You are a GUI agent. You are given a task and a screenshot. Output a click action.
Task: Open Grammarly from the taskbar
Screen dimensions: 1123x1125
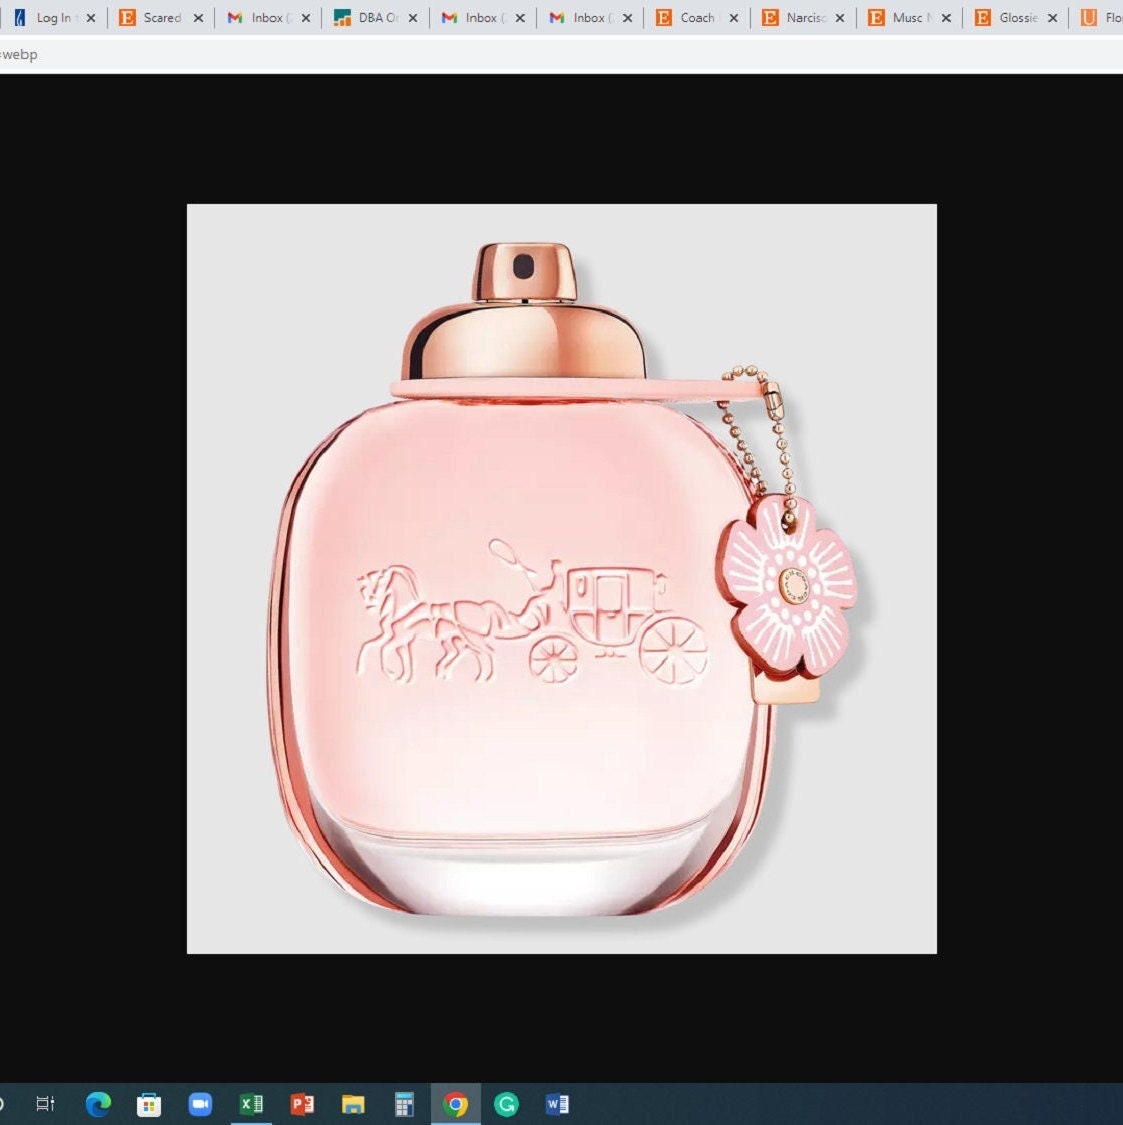point(507,1104)
